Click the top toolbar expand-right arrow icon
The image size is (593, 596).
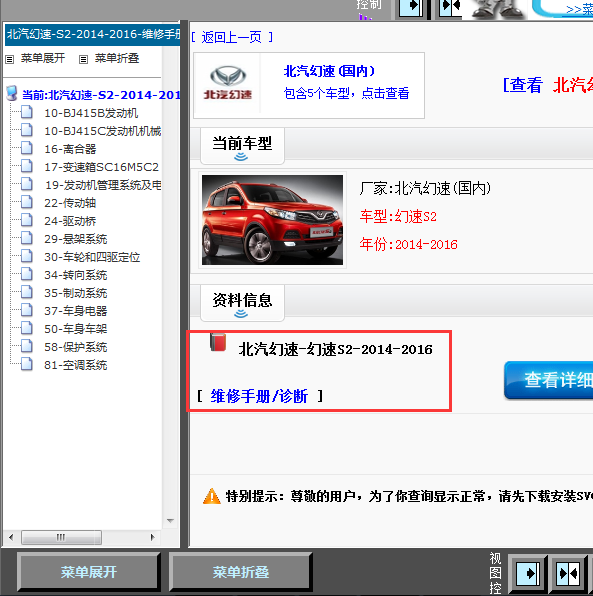point(411,8)
